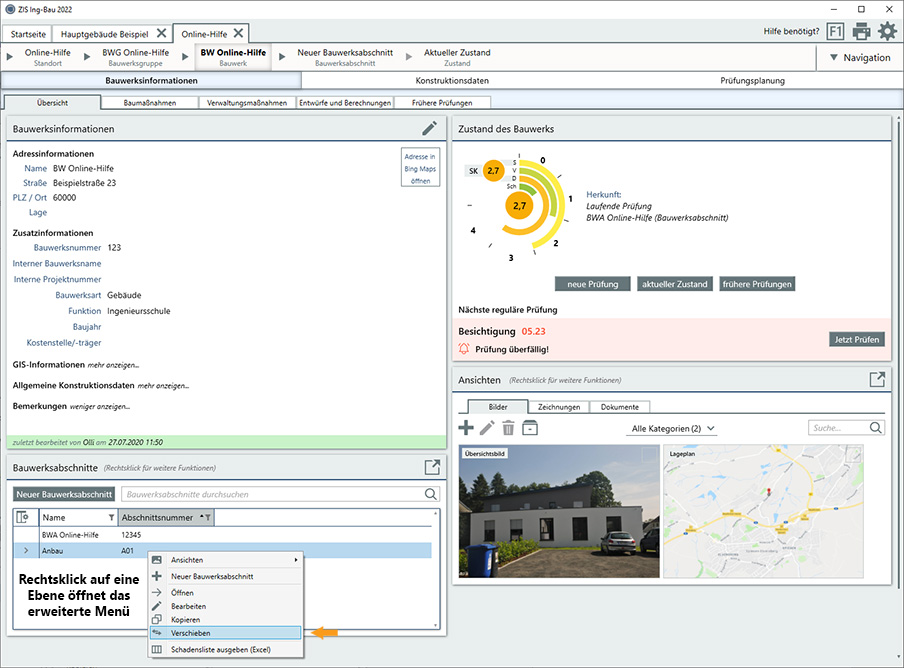This screenshot has width=904, height=668.
Task: Open the Lageplan map thumbnail
Action: [x=763, y=511]
